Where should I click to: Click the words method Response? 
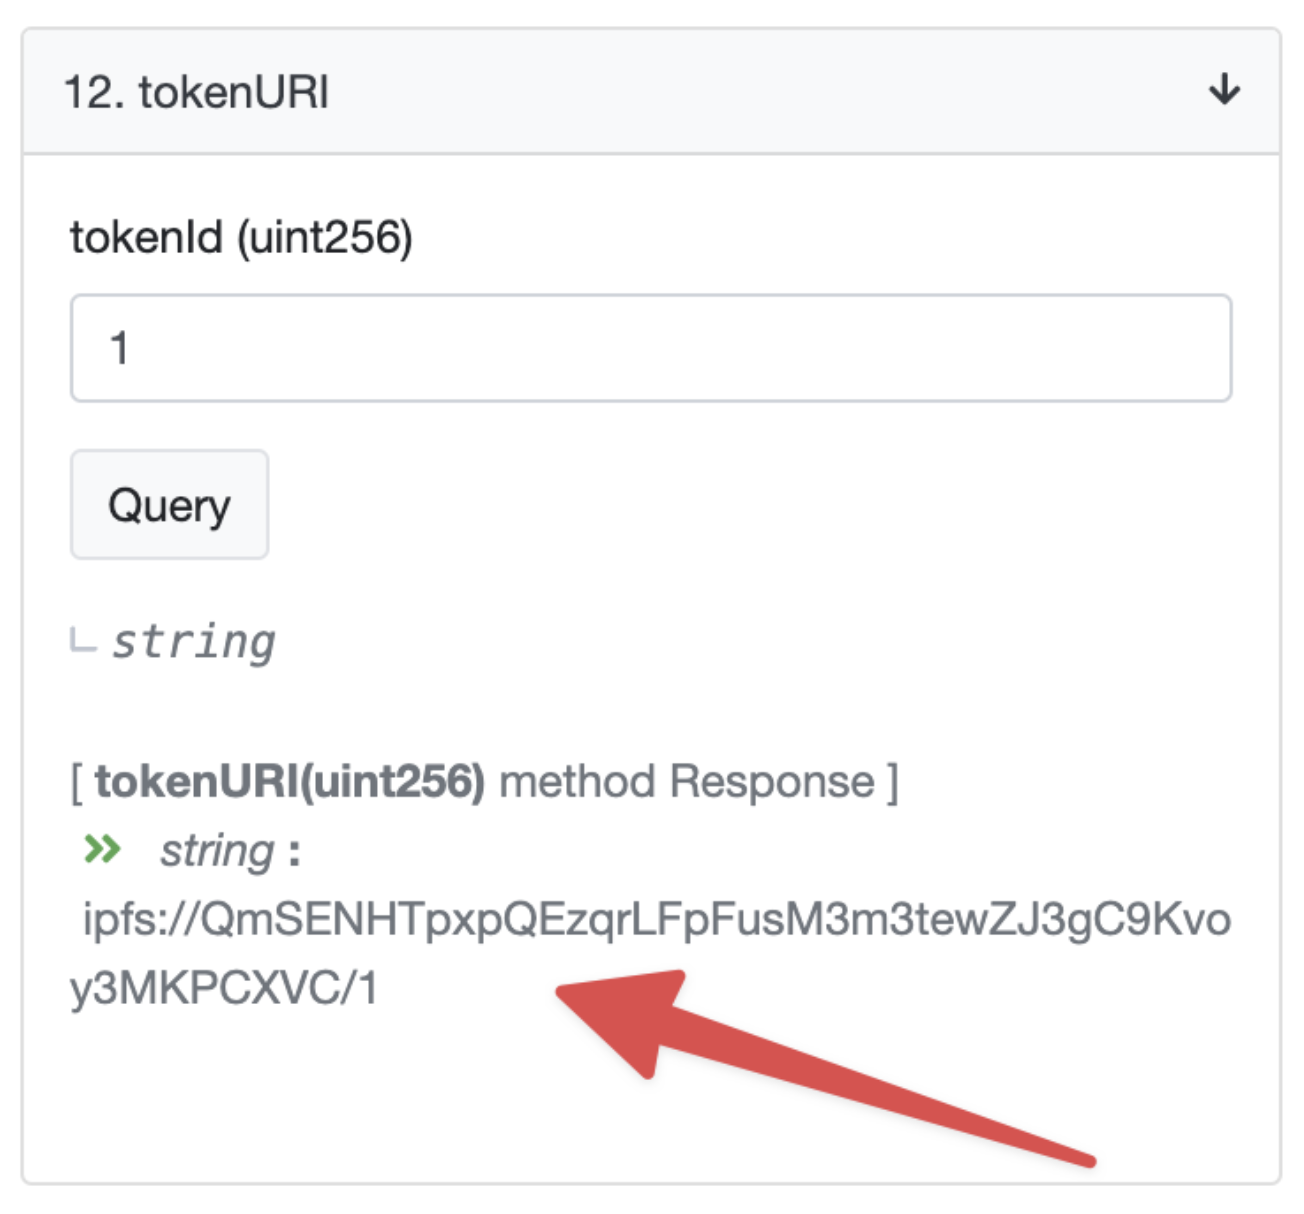point(686,781)
